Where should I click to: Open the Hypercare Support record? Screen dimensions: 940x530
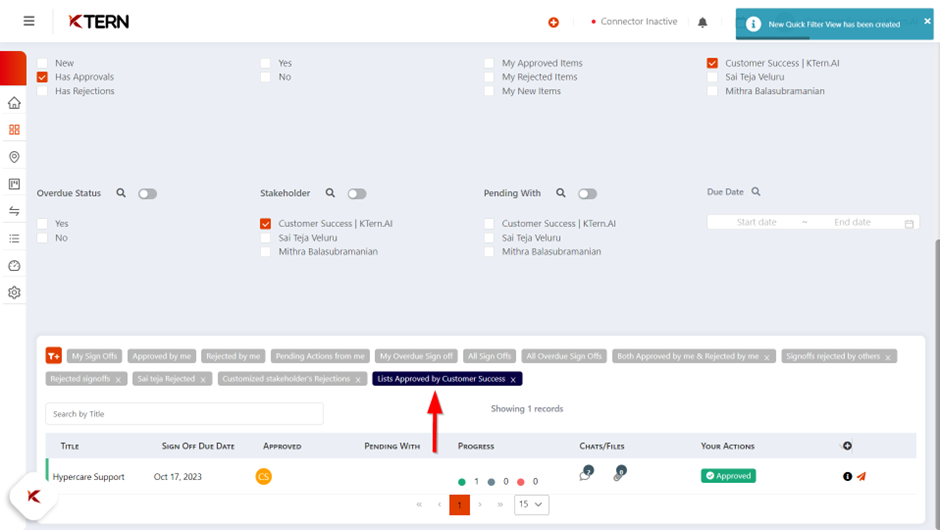click(x=89, y=477)
